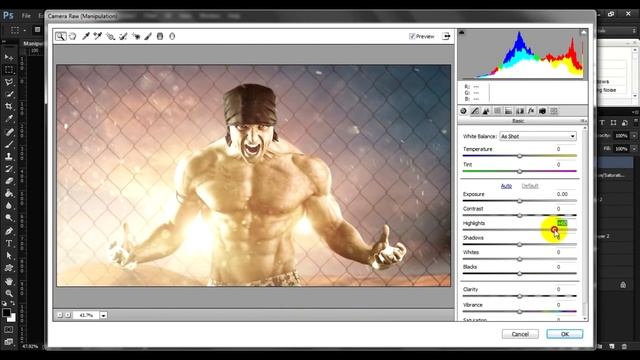This screenshot has height=360, width=640.
Task: Switch to the Detail panel tab
Action: pos(486,111)
